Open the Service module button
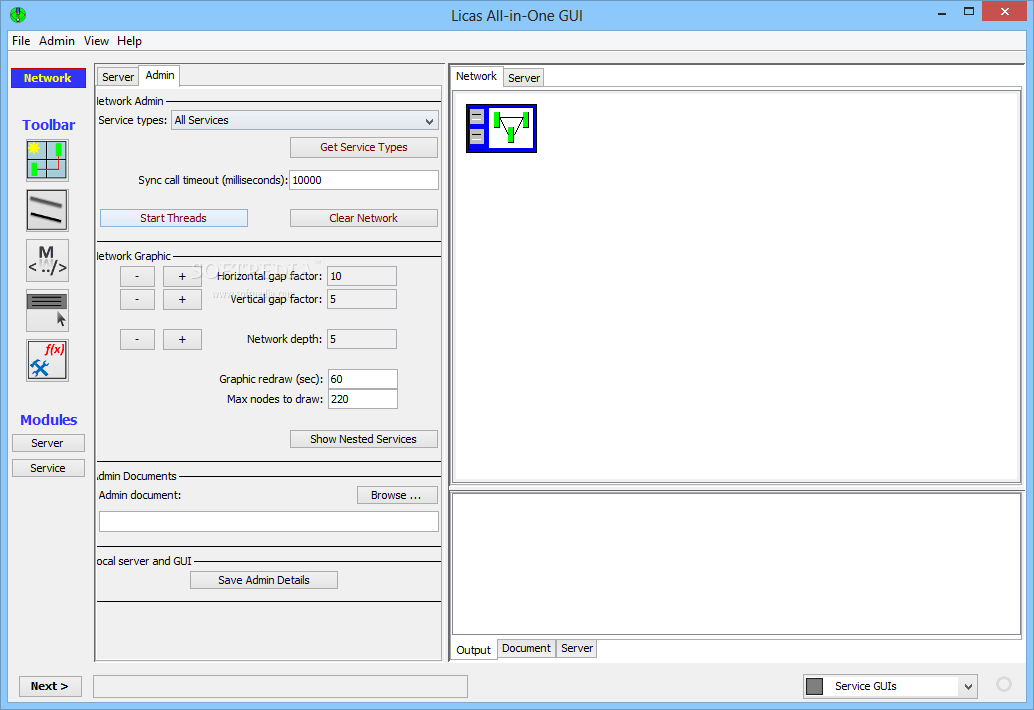Image resolution: width=1034 pixels, height=710 pixels. 48,468
